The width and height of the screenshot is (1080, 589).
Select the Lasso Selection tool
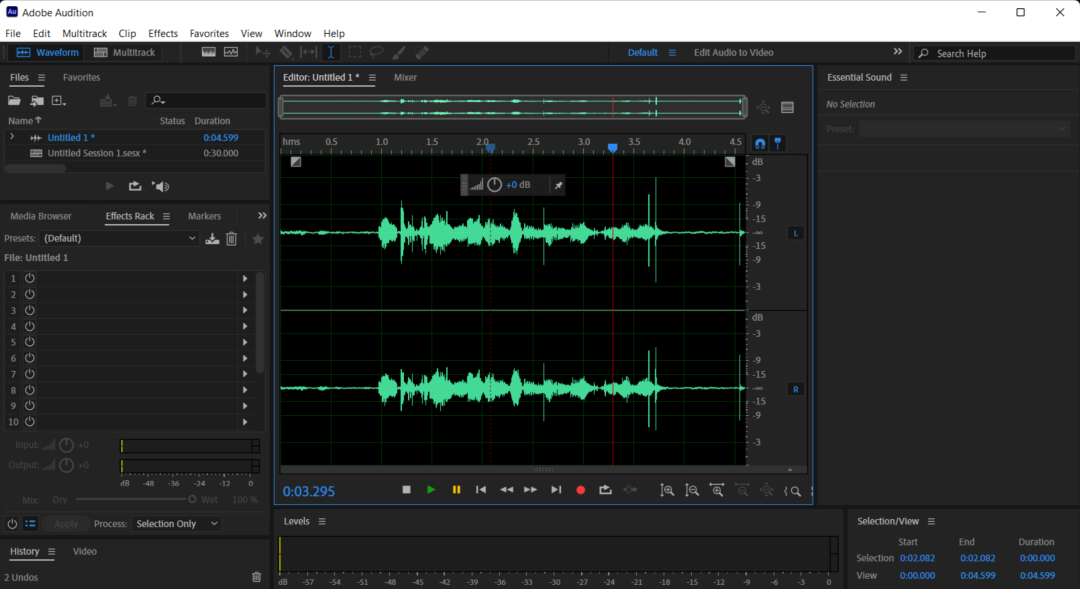click(x=376, y=52)
